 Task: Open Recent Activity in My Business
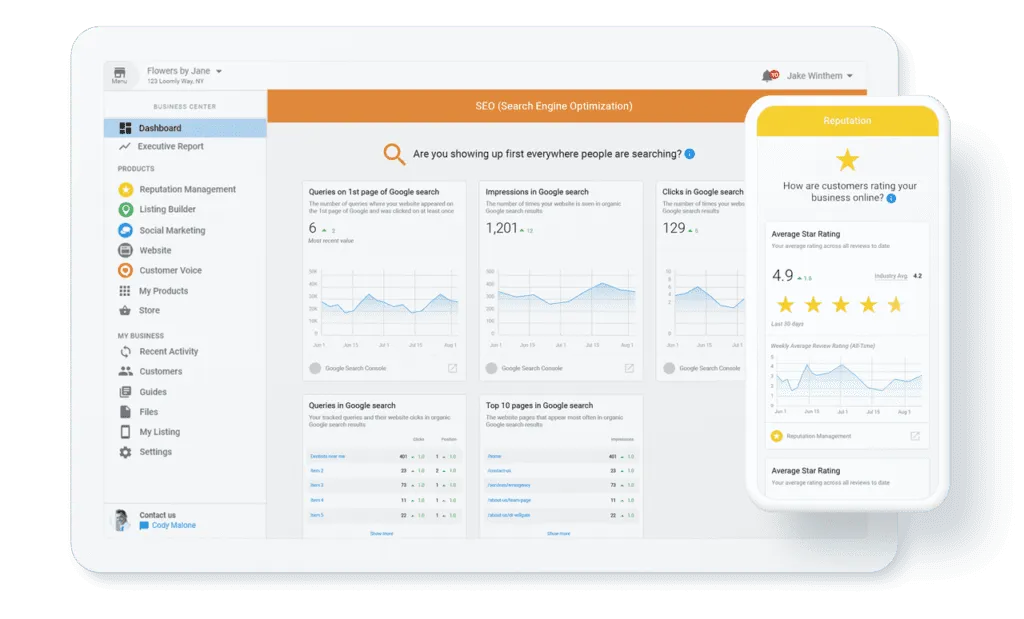click(168, 352)
